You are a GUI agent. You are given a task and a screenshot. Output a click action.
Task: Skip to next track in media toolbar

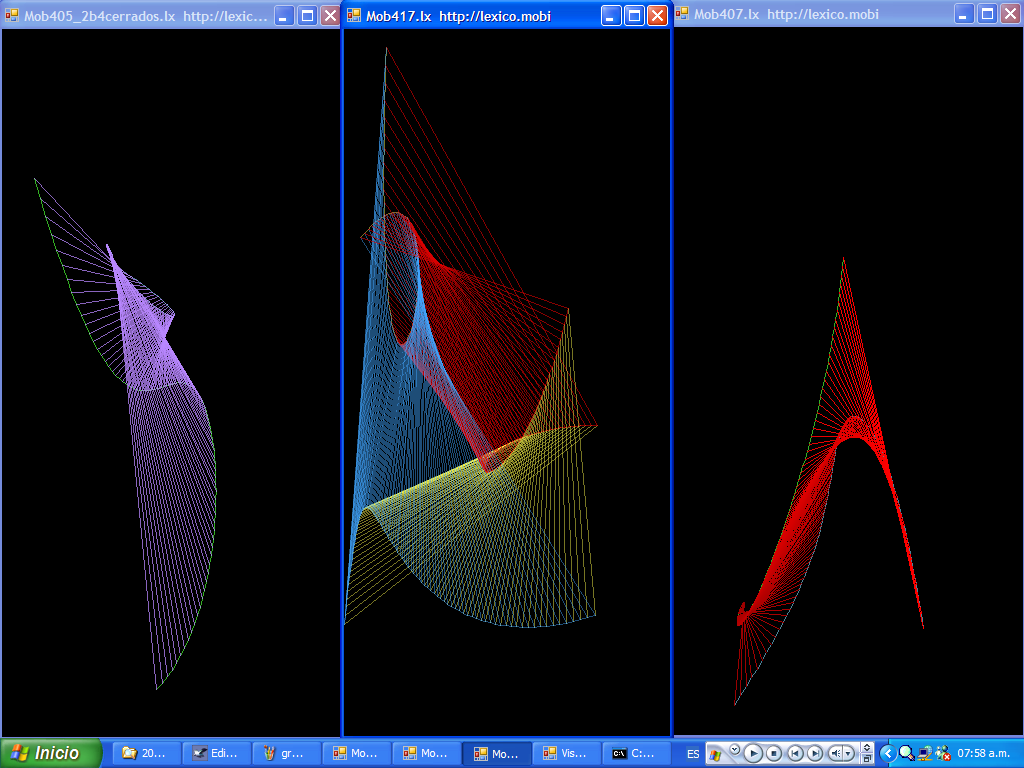(815, 753)
